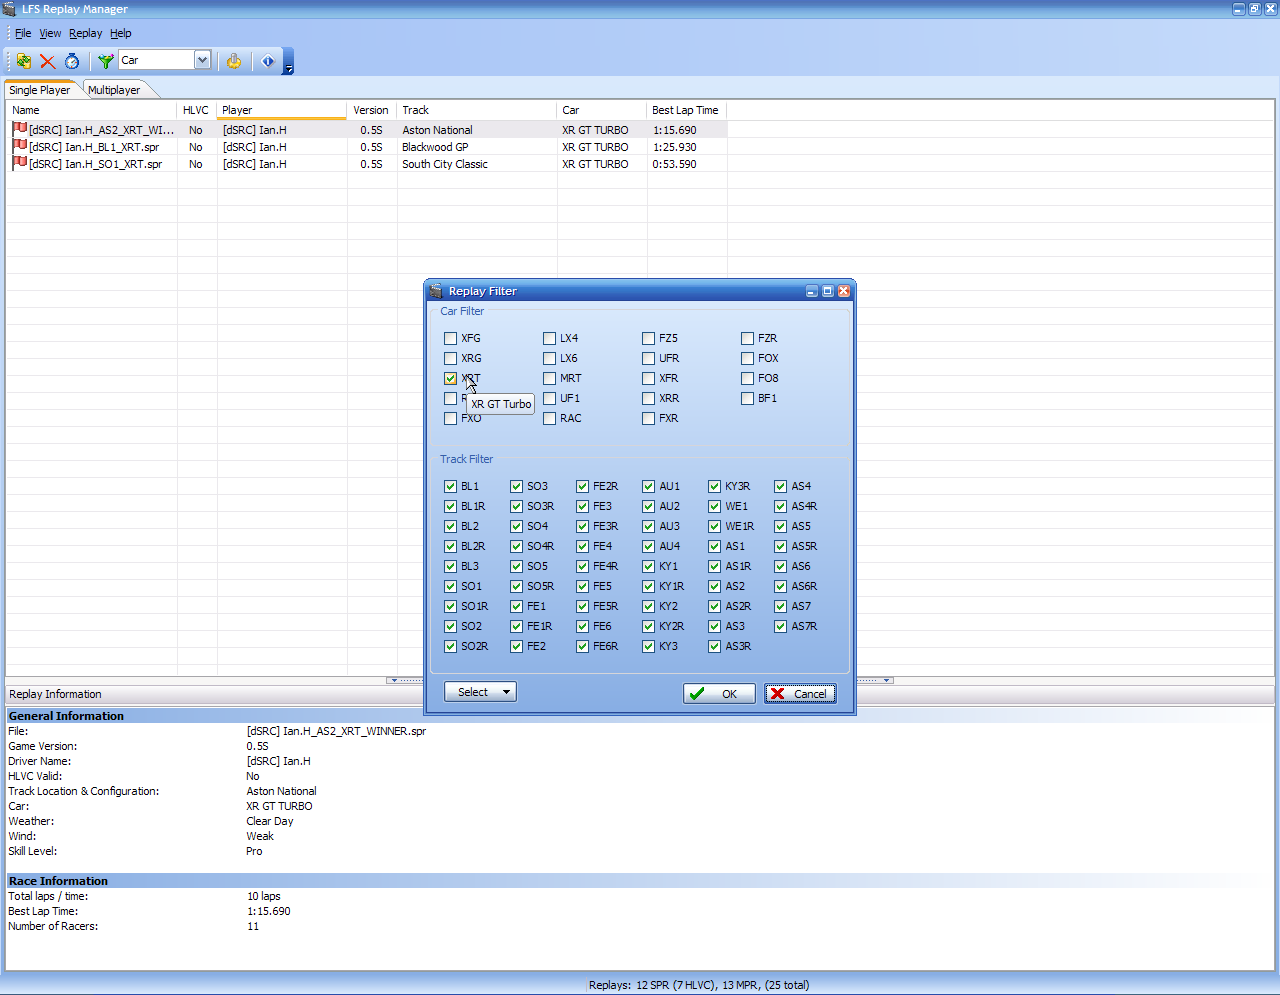The image size is (1280, 995).
Task: Uncheck the SO3 track checkbox
Action: (x=516, y=486)
